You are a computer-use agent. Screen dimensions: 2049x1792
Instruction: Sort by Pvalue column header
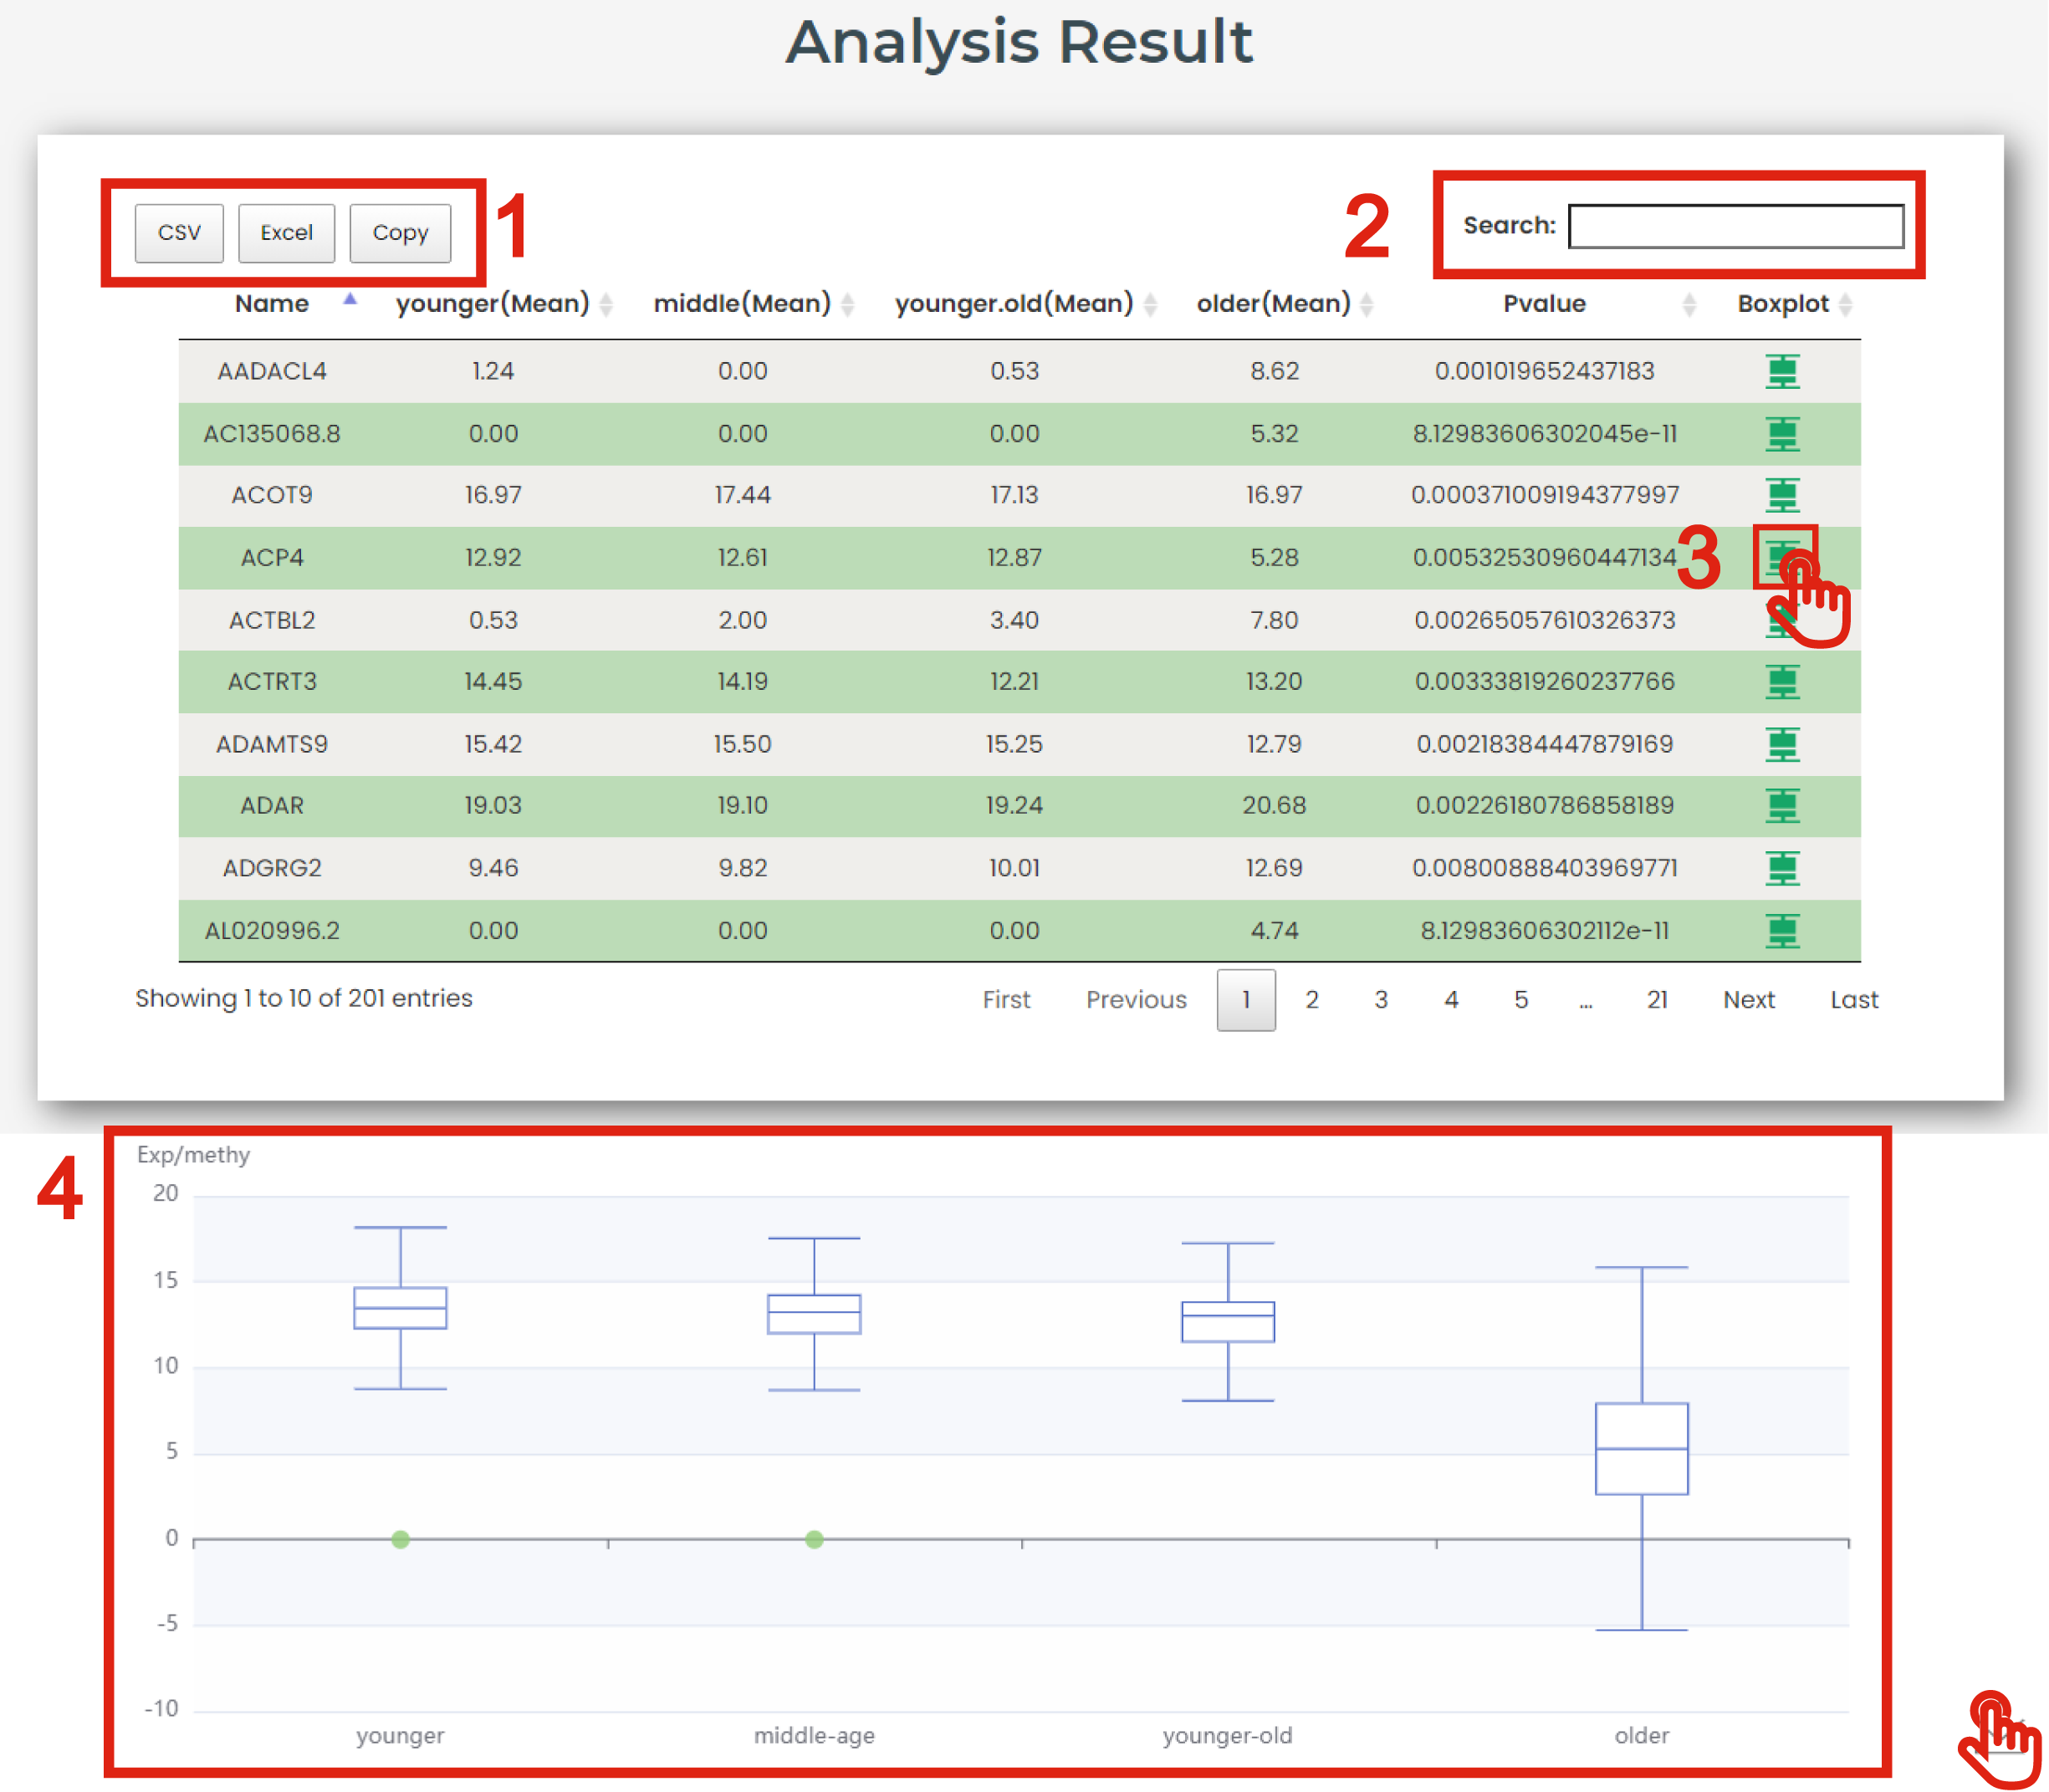pyautogui.click(x=1544, y=304)
